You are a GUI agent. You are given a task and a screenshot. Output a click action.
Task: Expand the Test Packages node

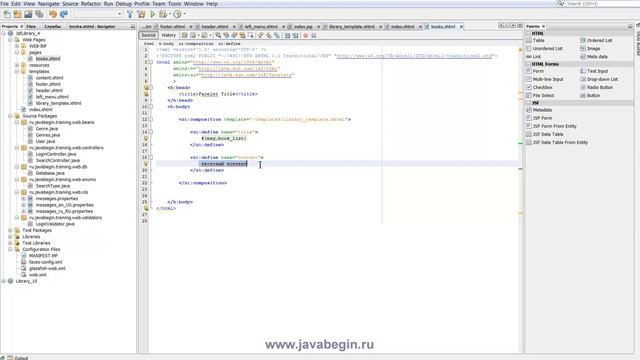[10, 231]
